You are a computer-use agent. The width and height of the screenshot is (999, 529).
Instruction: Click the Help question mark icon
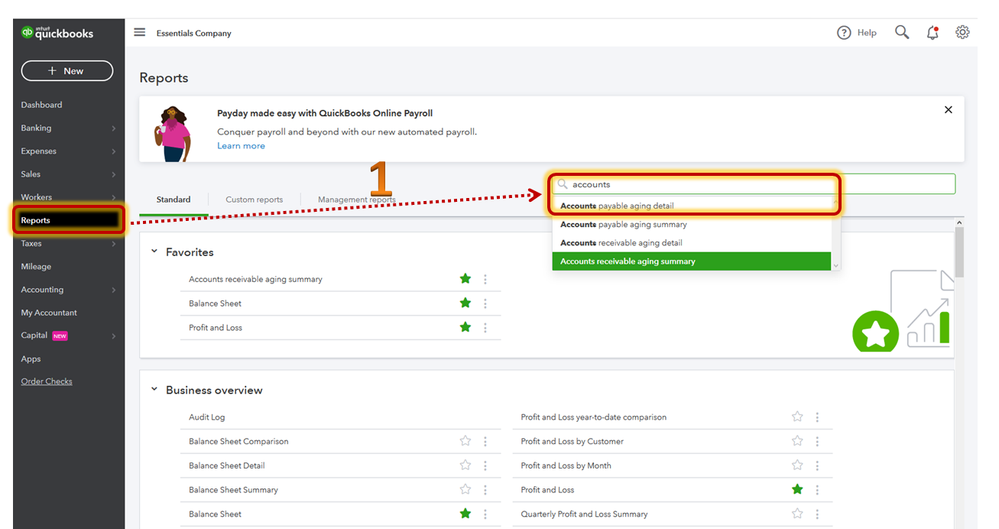point(844,33)
